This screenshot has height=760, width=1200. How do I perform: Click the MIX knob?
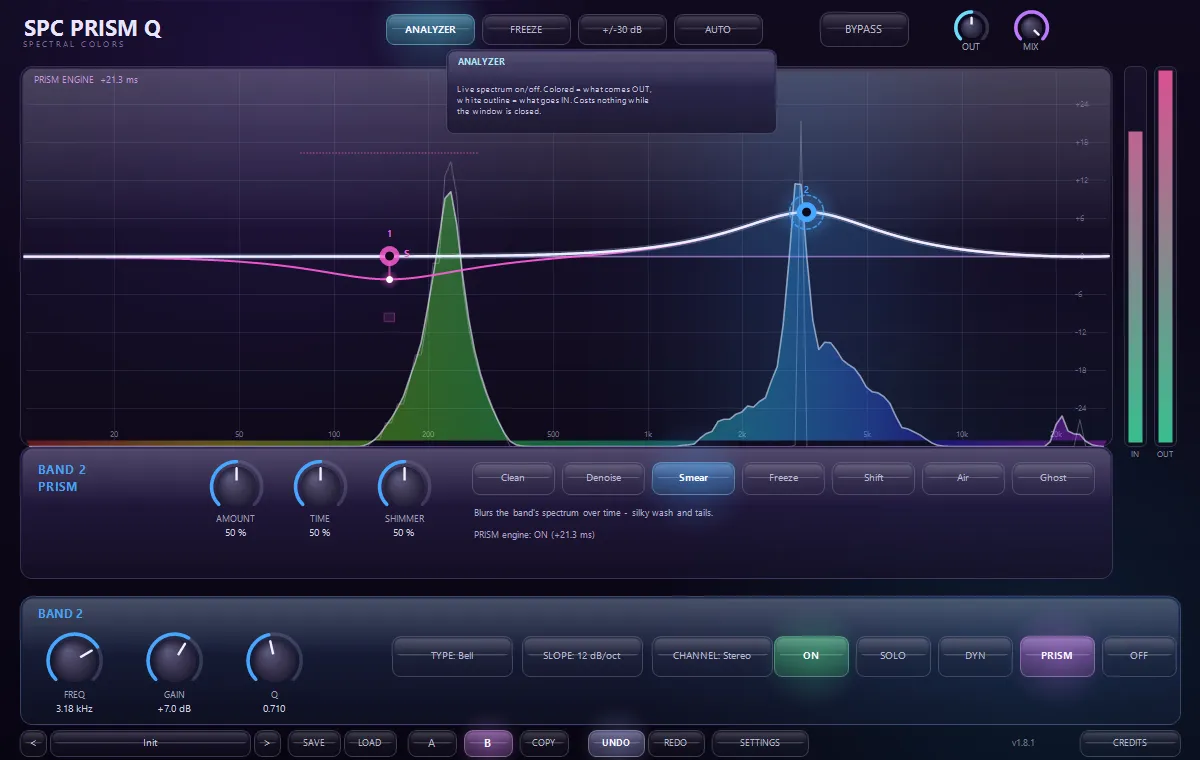click(x=1031, y=26)
